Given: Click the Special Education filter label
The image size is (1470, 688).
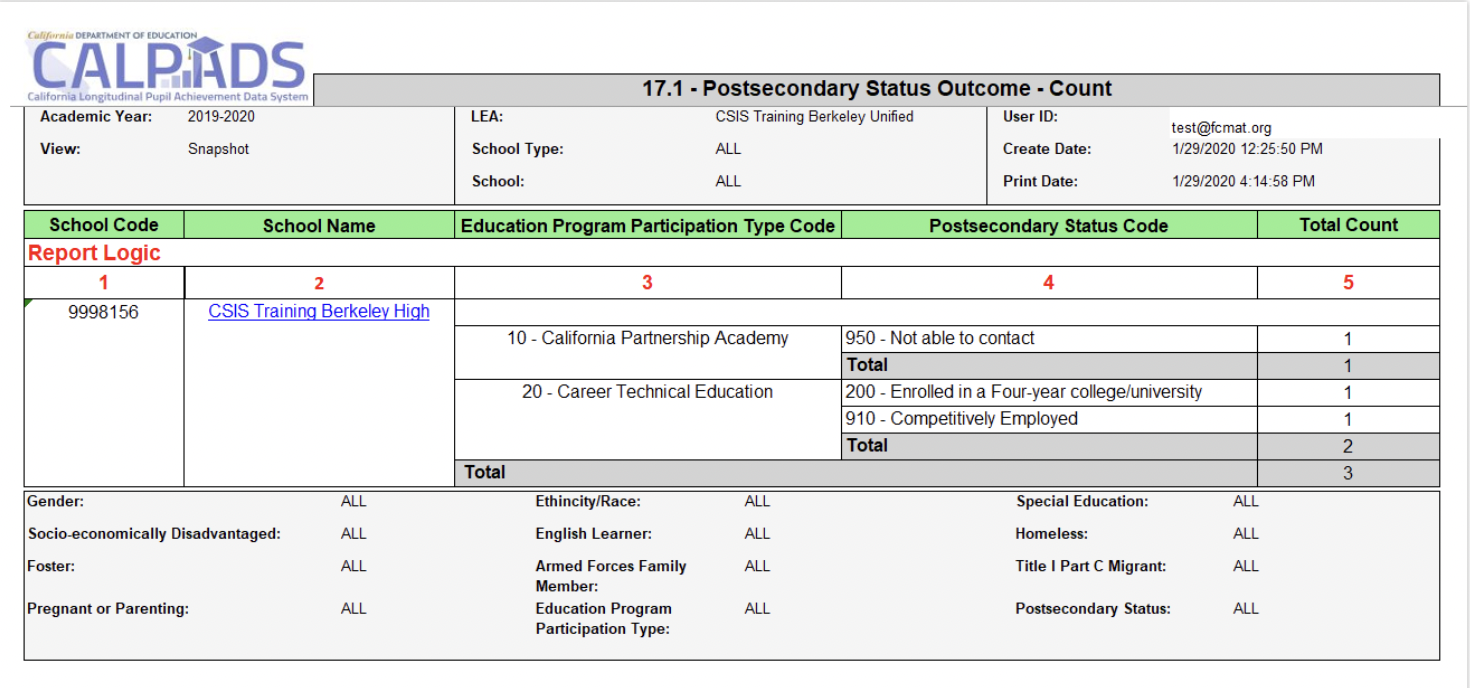Looking at the screenshot, I should [1083, 502].
